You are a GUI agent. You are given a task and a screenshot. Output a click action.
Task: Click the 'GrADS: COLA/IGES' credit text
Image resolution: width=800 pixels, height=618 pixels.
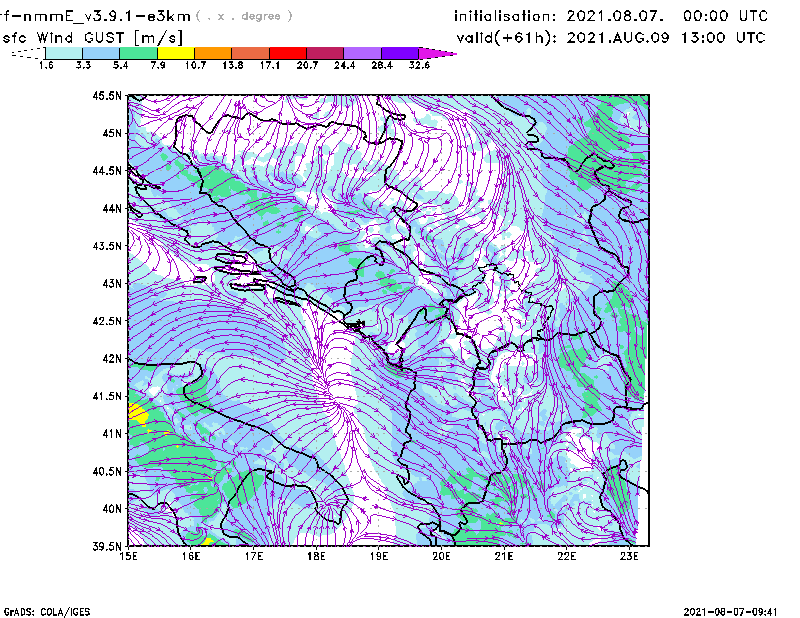(x=47, y=612)
